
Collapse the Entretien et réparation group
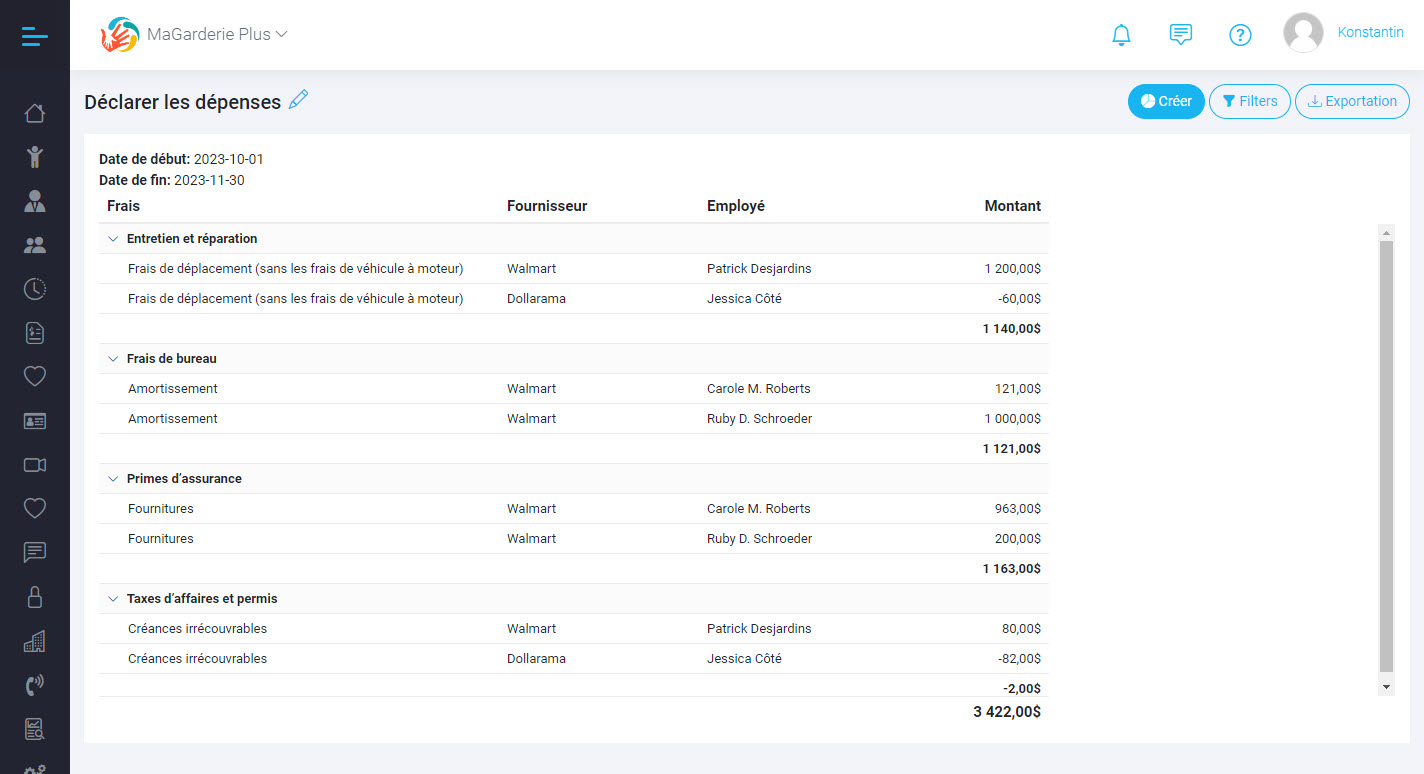click(x=112, y=238)
